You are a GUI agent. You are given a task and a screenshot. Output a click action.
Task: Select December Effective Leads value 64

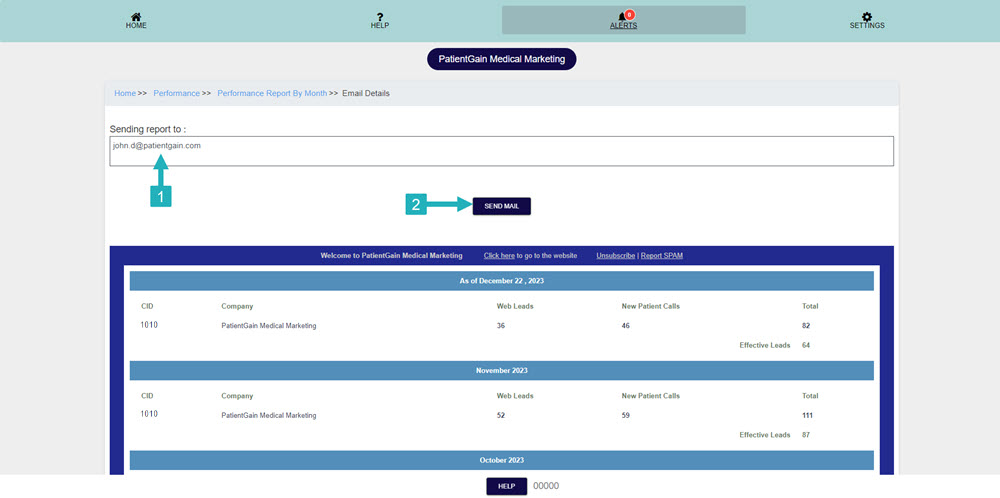coord(806,346)
